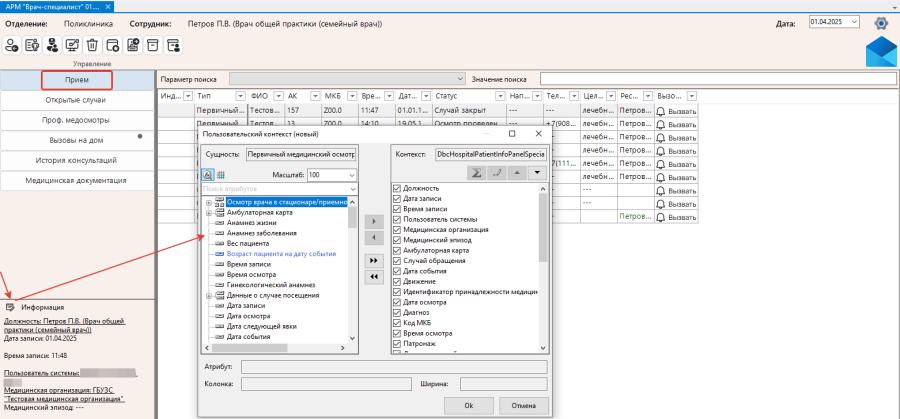The height and width of the screenshot is (419, 900).
Task: Toggle the Медицинская организация checkbox
Action: coord(397,230)
